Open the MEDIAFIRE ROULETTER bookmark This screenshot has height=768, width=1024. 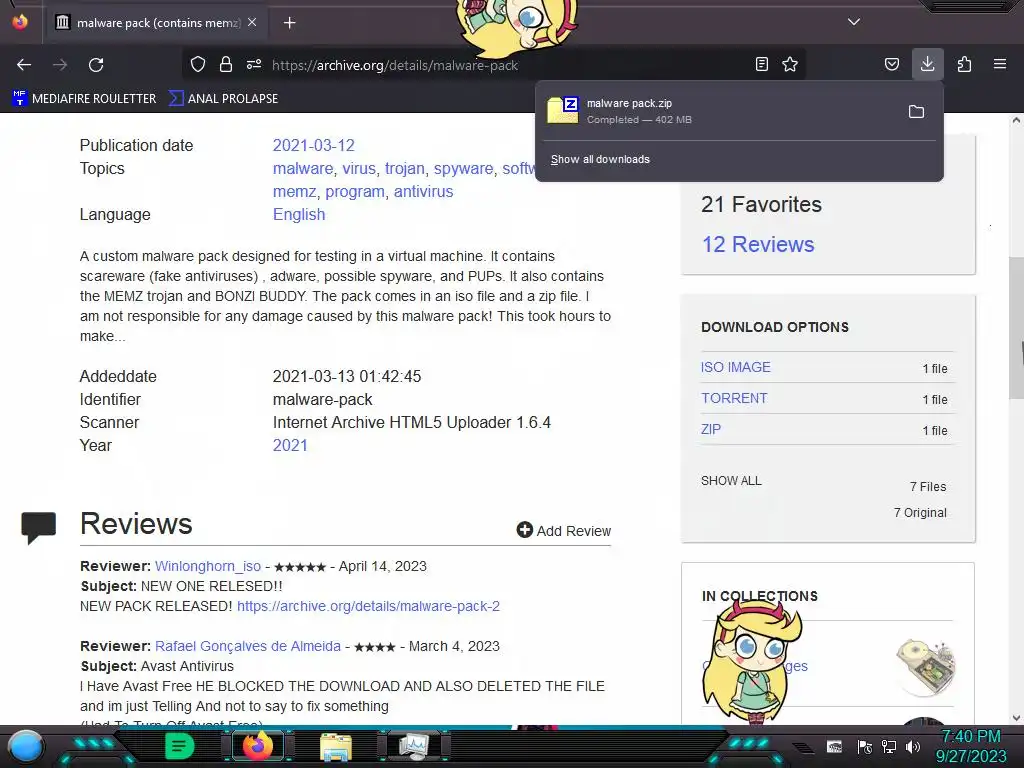84,99
